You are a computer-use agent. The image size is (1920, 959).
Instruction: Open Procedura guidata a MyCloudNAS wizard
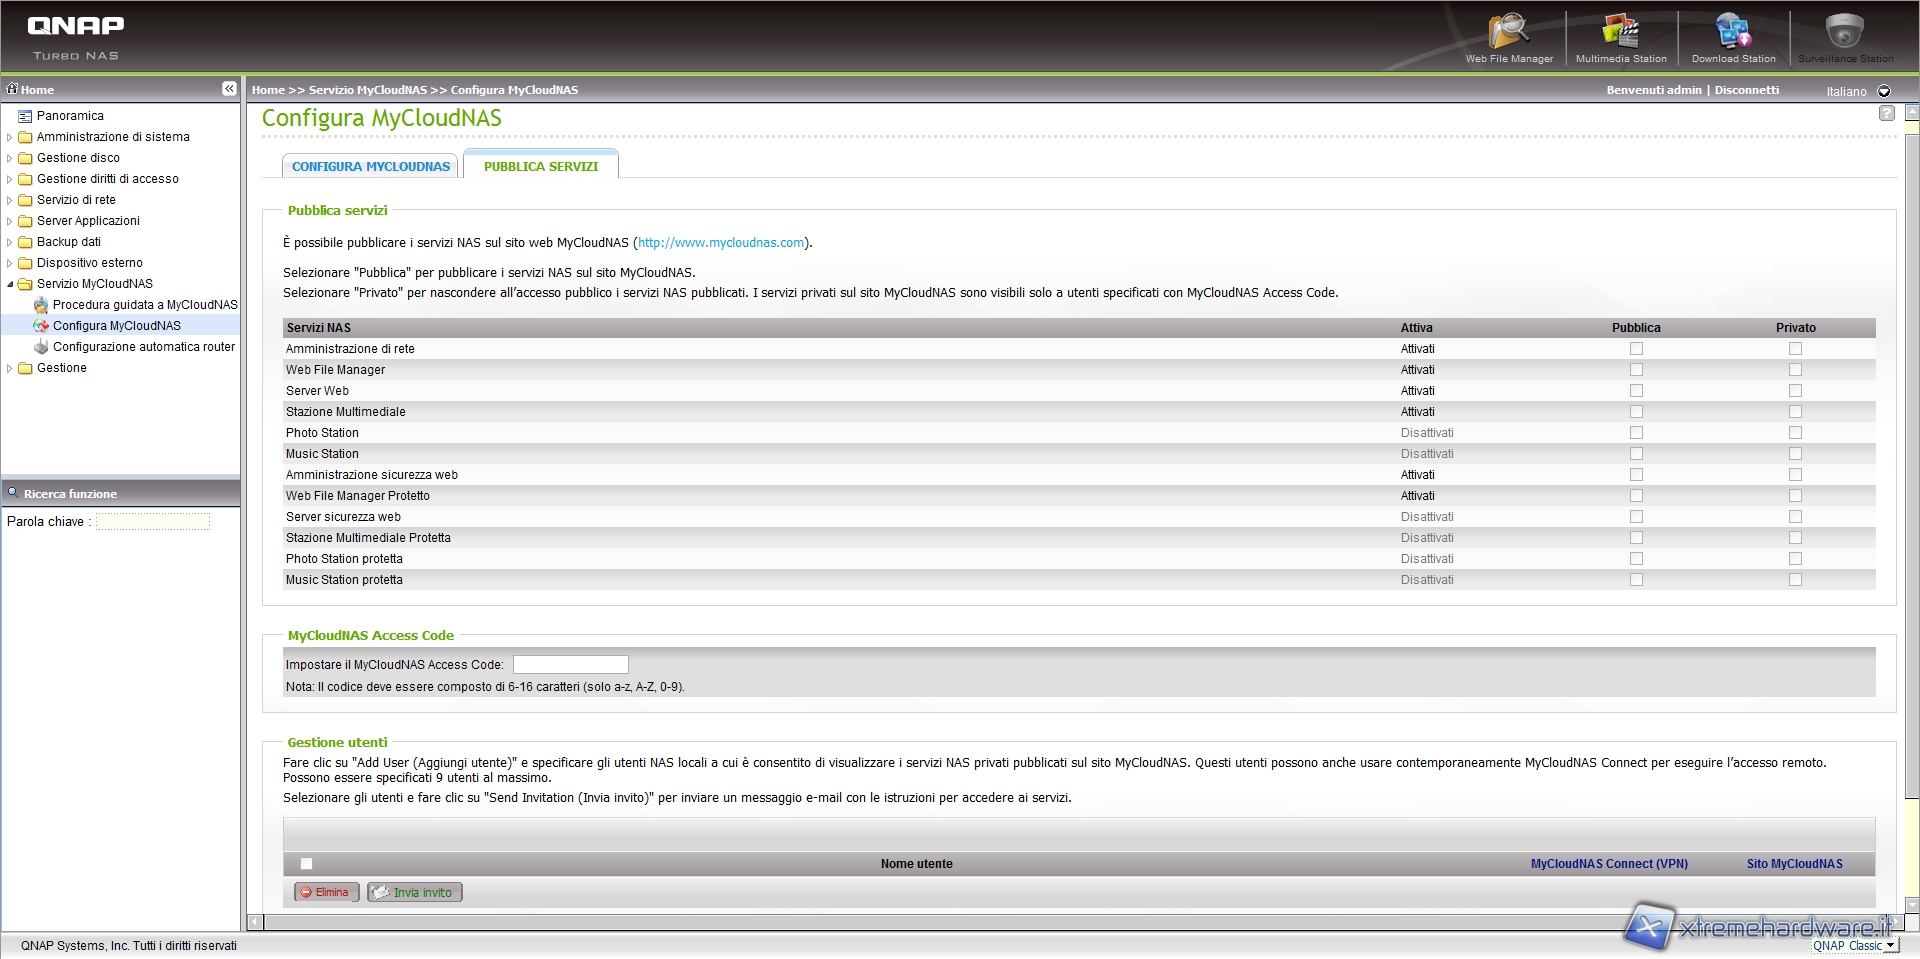pos(144,305)
